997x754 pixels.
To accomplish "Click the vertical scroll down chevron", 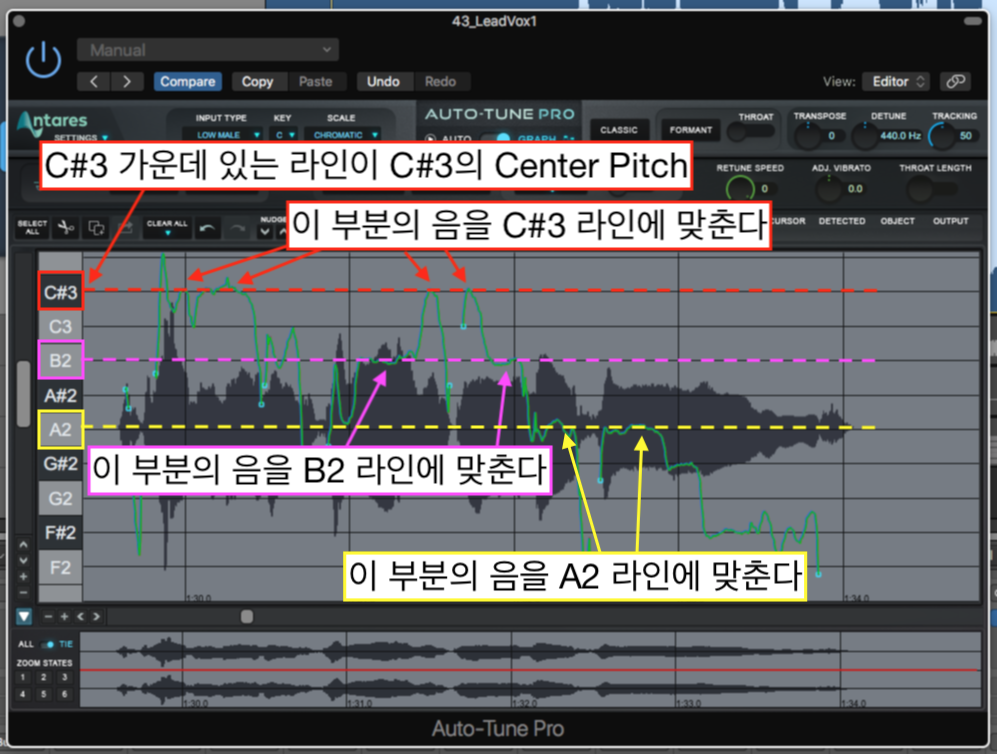I will pos(24,561).
